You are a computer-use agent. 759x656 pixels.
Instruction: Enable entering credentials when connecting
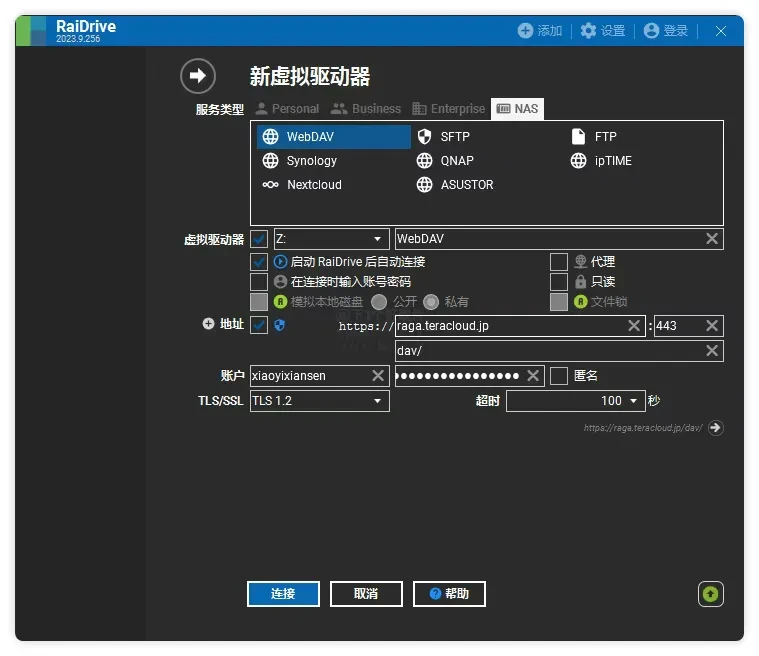(259, 282)
